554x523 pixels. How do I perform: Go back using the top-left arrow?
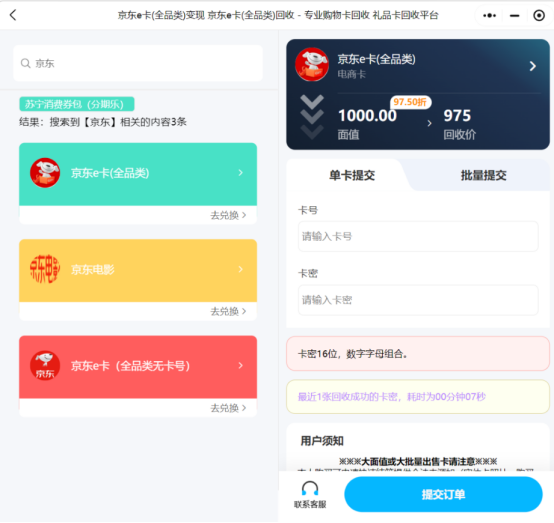(13, 15)
